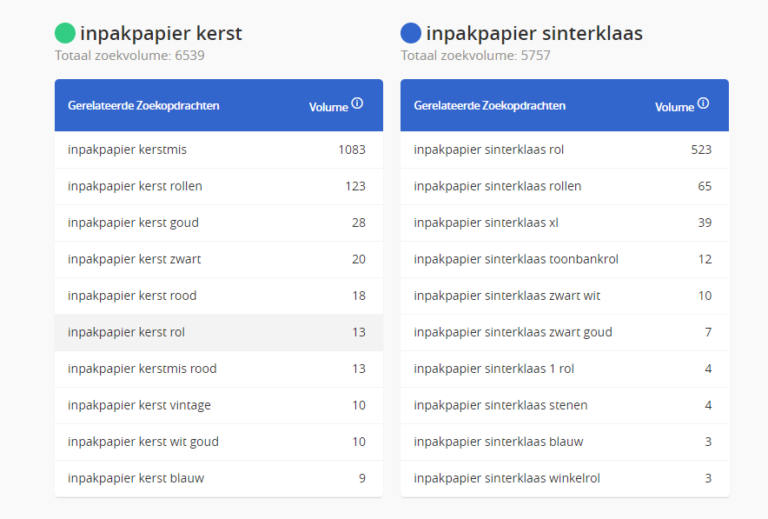The image size is (768, 519).
Task: Click the 'inpakpapier sinterklaas' heading
Action: point(534,34)
